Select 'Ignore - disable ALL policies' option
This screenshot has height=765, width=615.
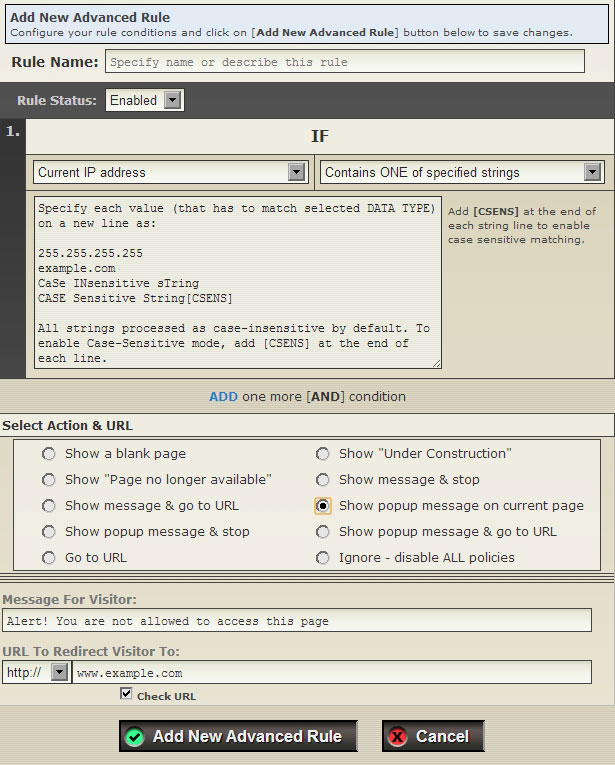(x=323, y=558)
